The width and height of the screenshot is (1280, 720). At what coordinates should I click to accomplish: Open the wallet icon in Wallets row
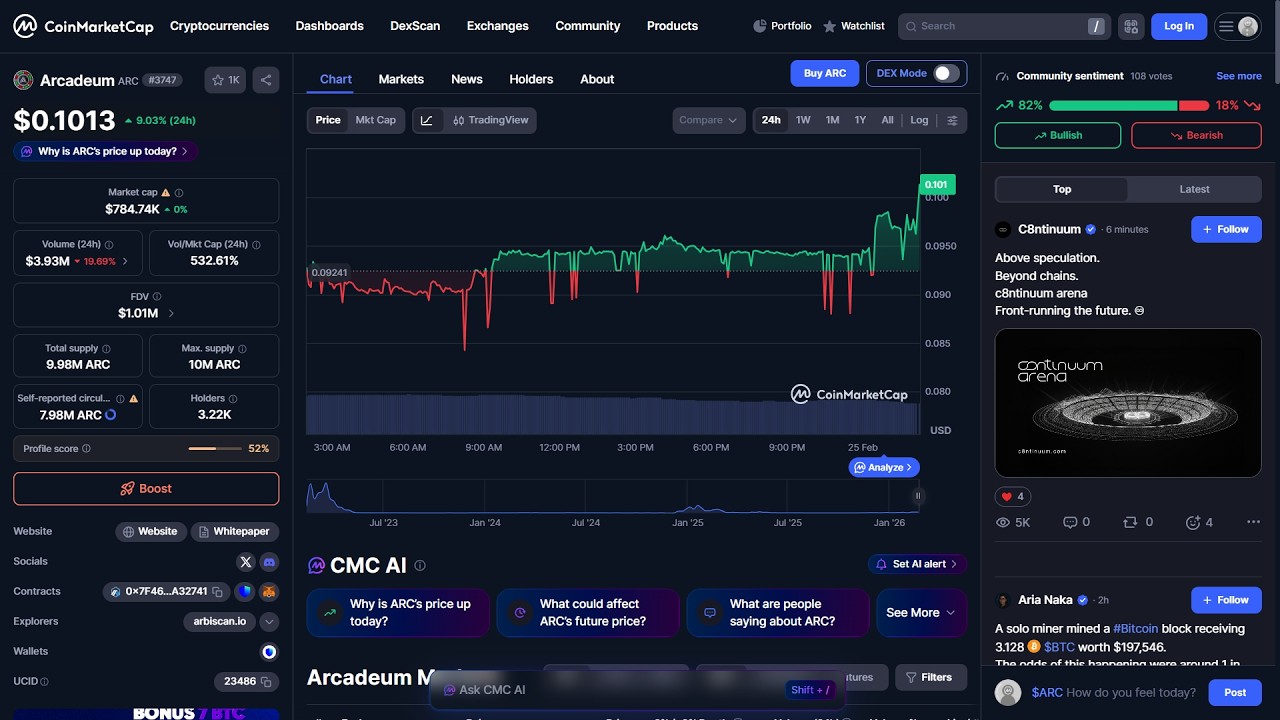coord(269,652)
